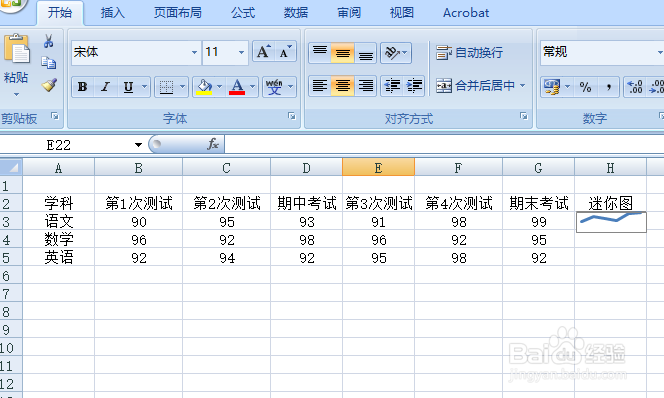Align text right

(365, 86)
